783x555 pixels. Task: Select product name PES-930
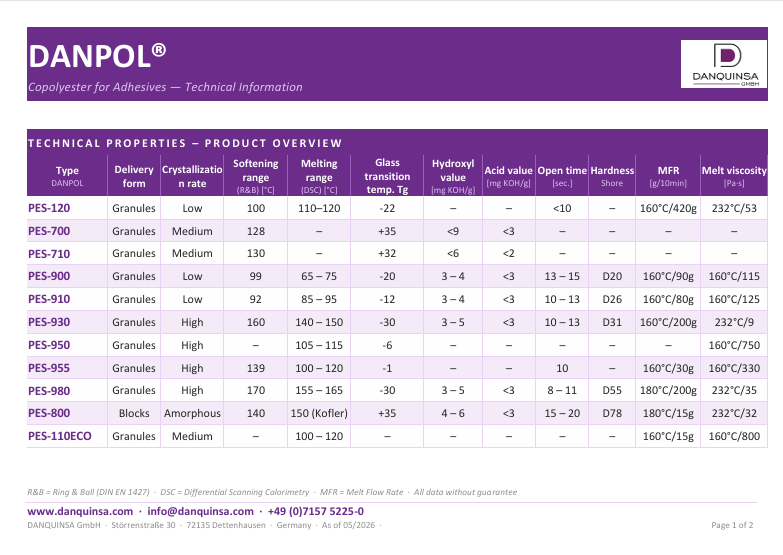(x=49, y=322)
